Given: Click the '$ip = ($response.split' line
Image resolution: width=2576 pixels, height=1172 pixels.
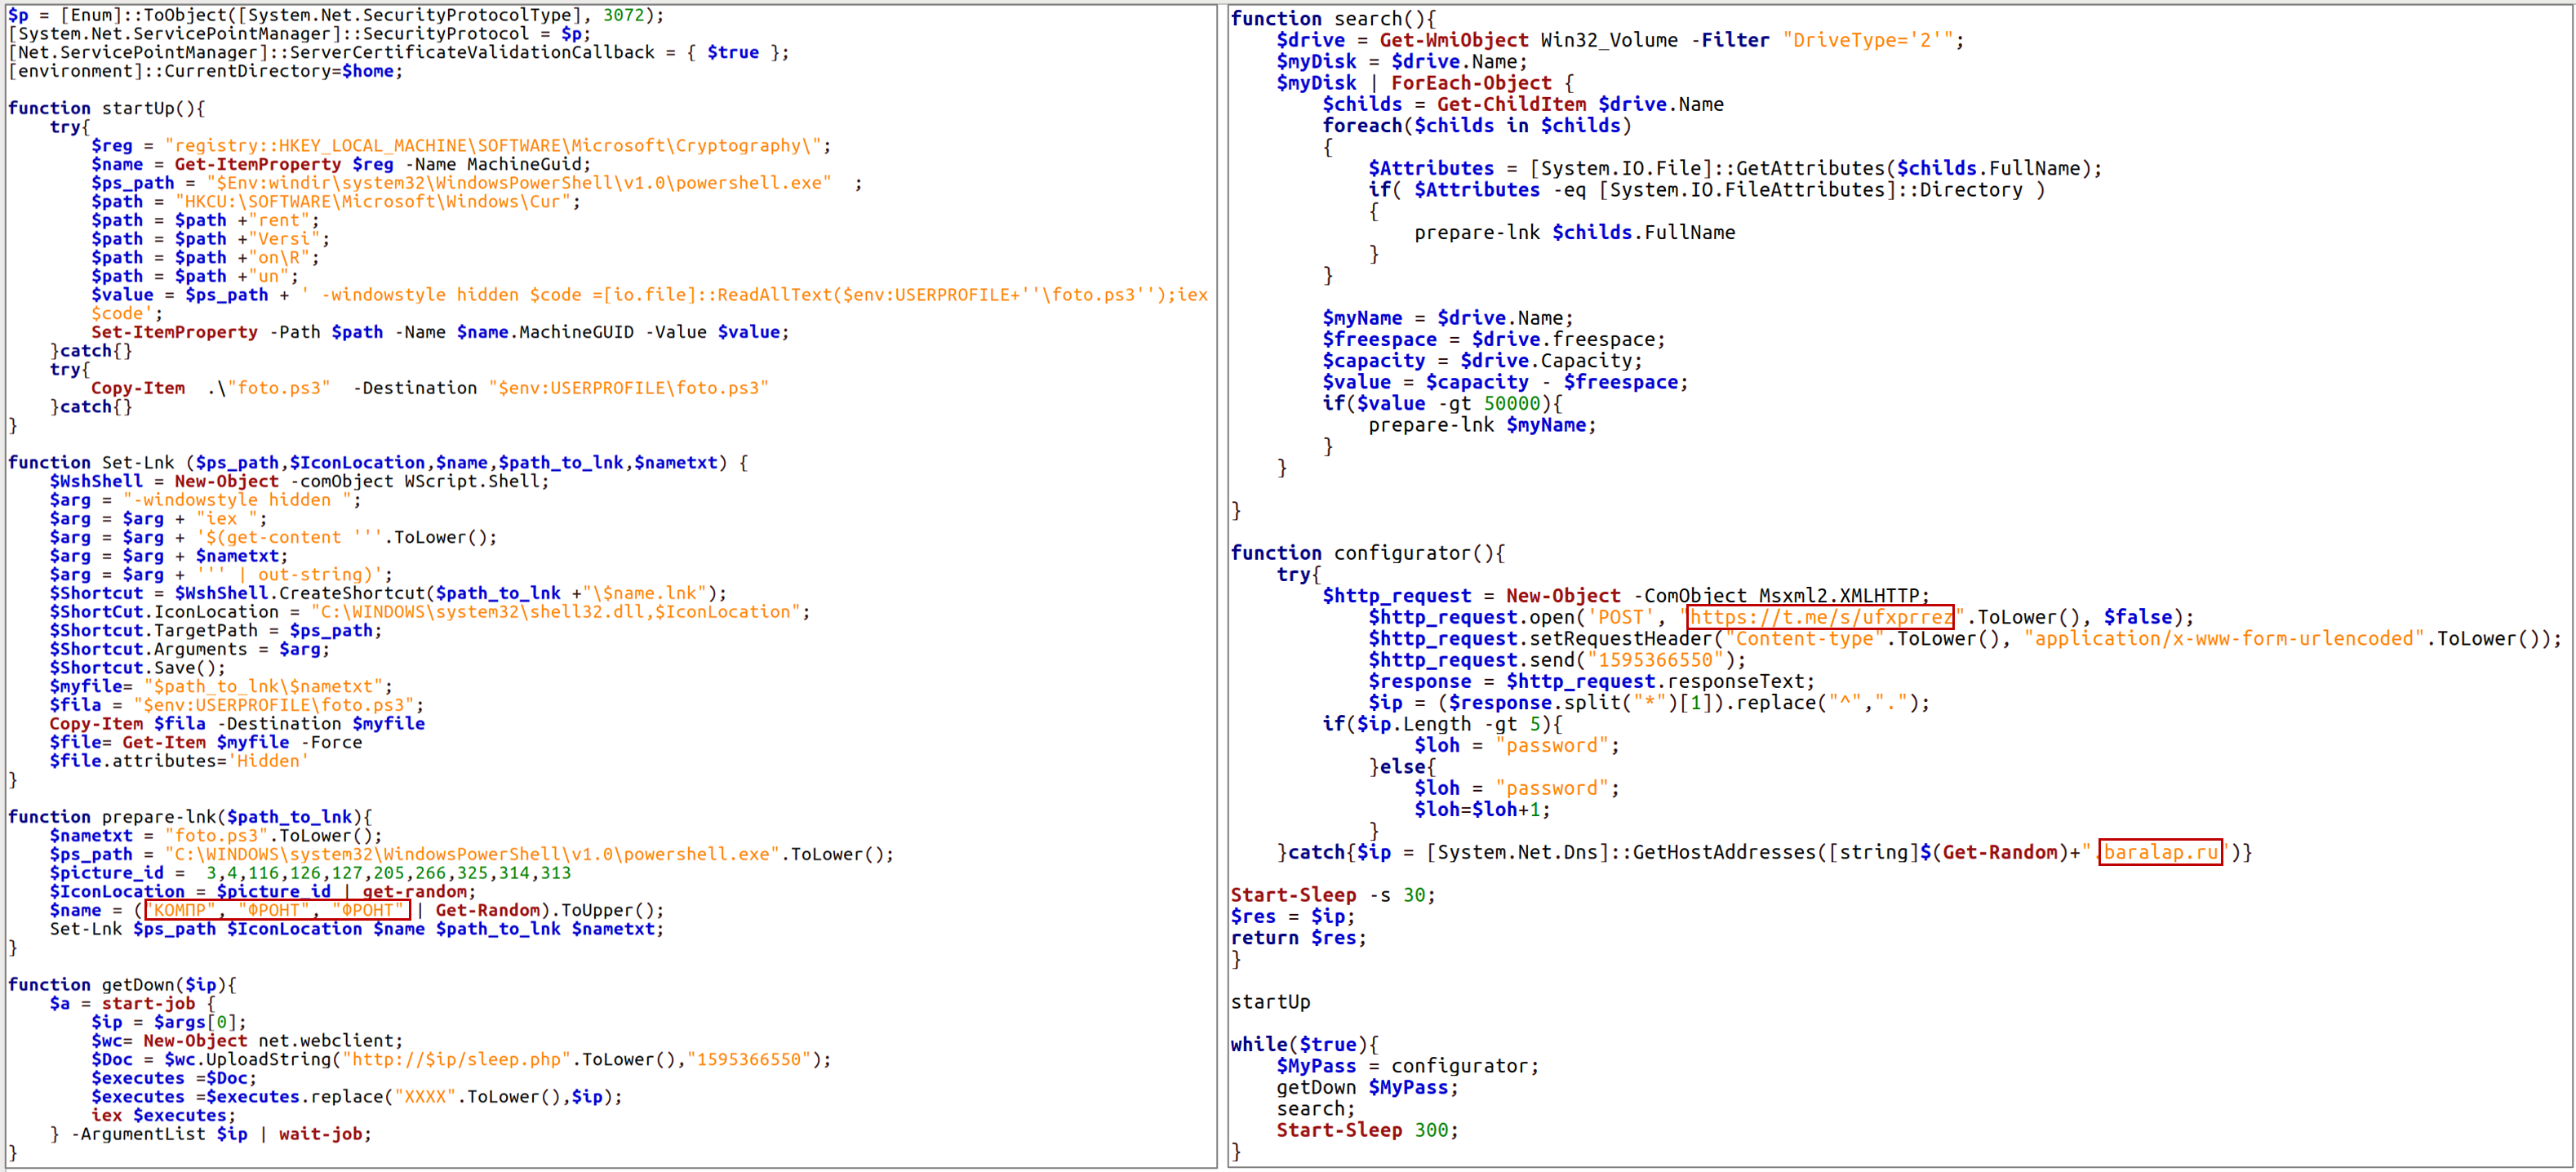Looking at the screenshot, I should pyautogui.click(x=1649, y=703).
